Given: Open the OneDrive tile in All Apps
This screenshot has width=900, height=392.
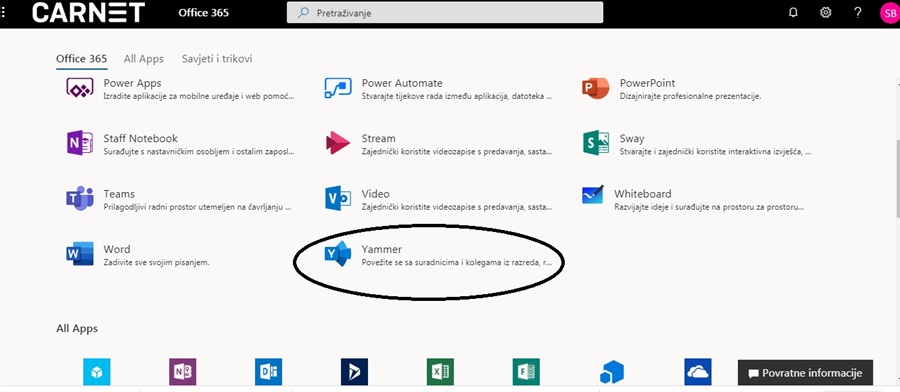Looking at the screenshot, I should pos(698,372).
